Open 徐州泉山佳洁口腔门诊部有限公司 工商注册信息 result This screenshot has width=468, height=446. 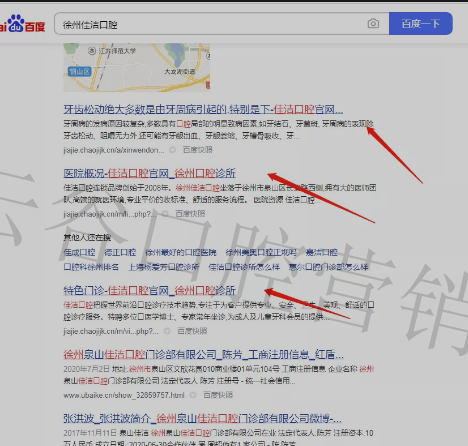pyautogui.click(x=203, y=355)
